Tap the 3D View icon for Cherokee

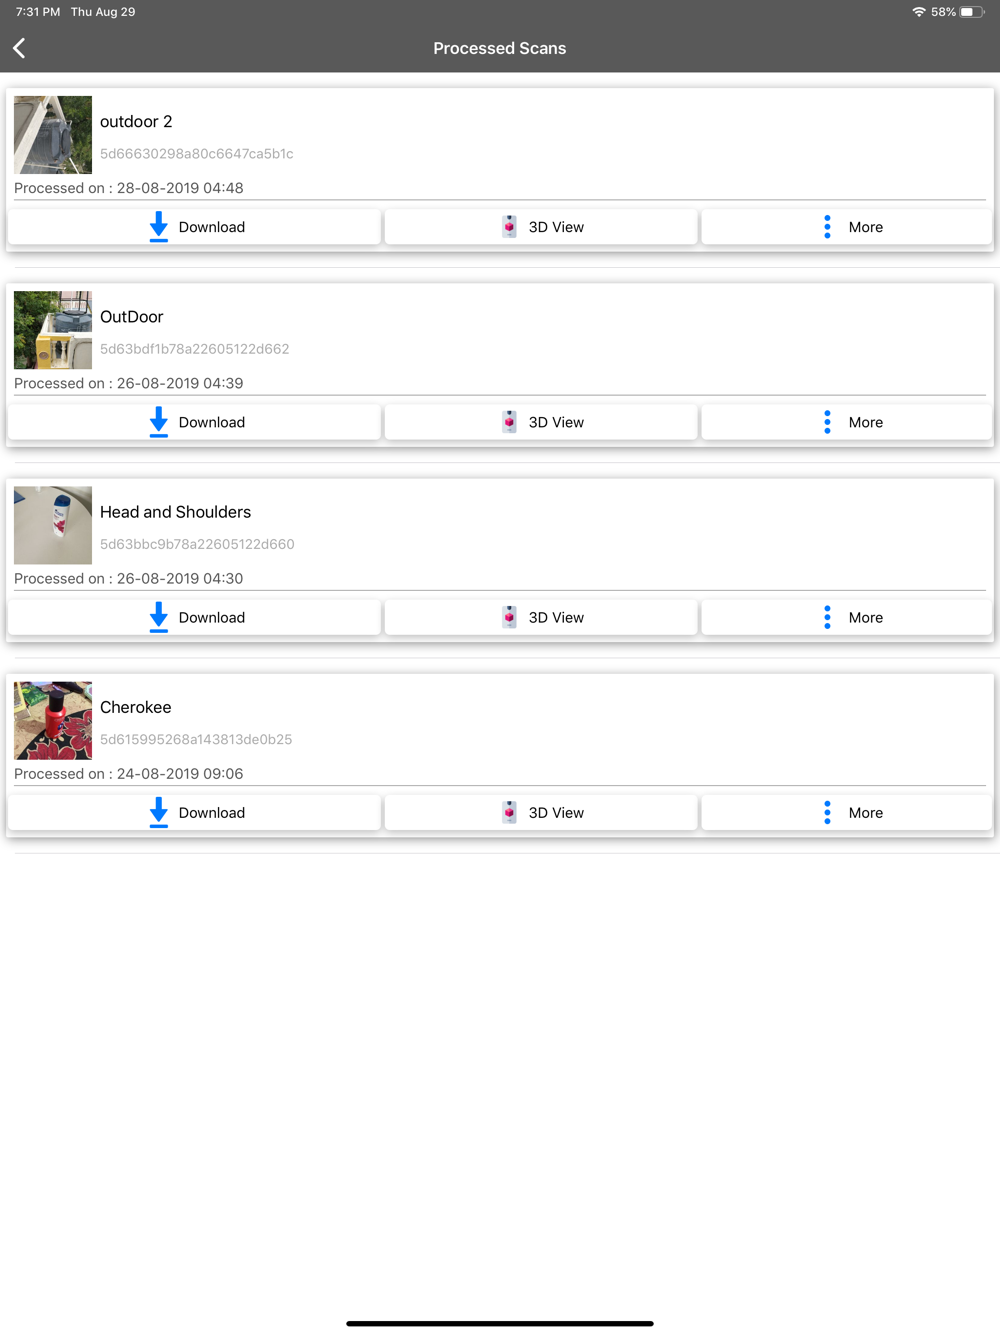point(509,812)
